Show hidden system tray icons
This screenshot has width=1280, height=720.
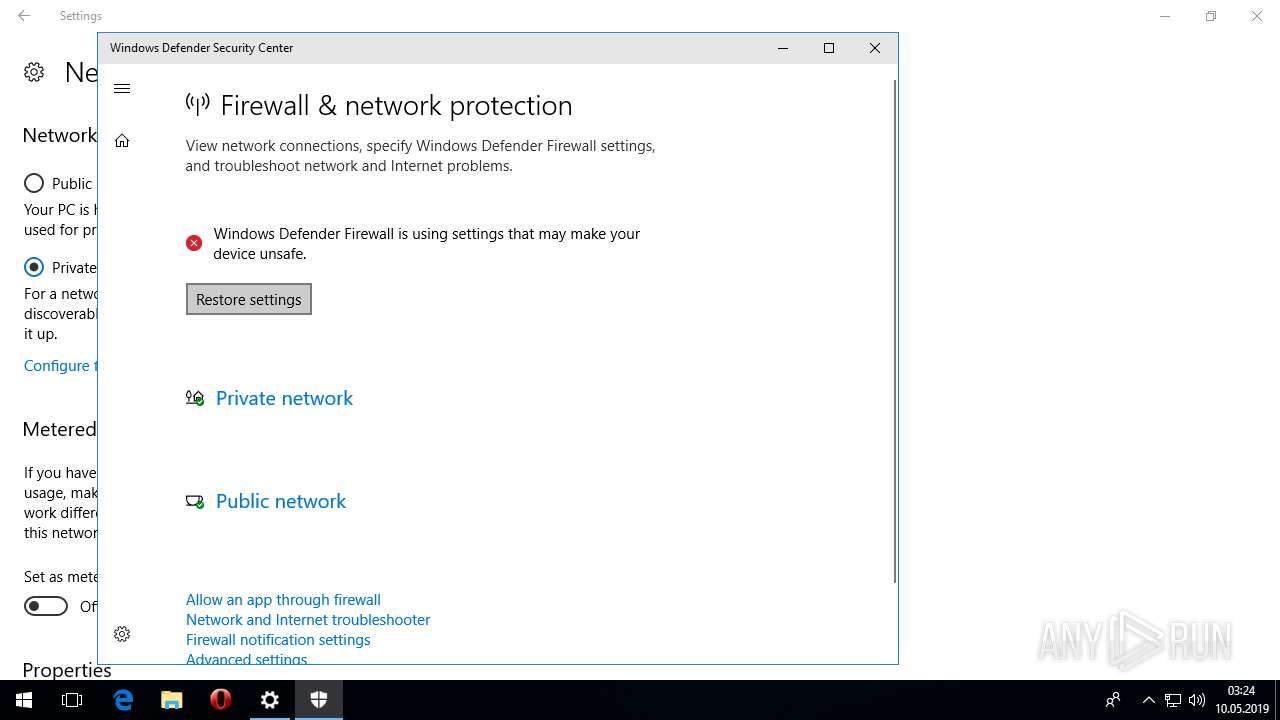pyautogui.click(x=1148, y=700)
